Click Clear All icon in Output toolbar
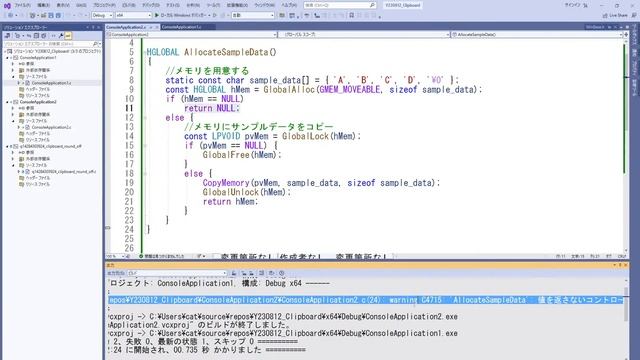The image size is (640, 360). tap(261, 273)
